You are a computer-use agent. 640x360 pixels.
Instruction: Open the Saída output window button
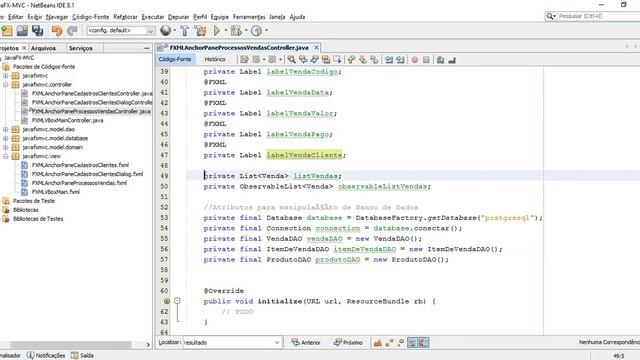(82, 356)
